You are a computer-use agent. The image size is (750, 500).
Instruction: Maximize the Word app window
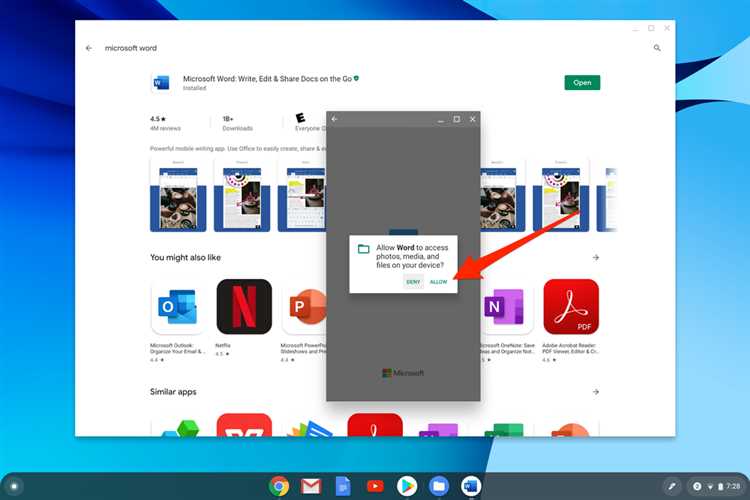(457, 119)
